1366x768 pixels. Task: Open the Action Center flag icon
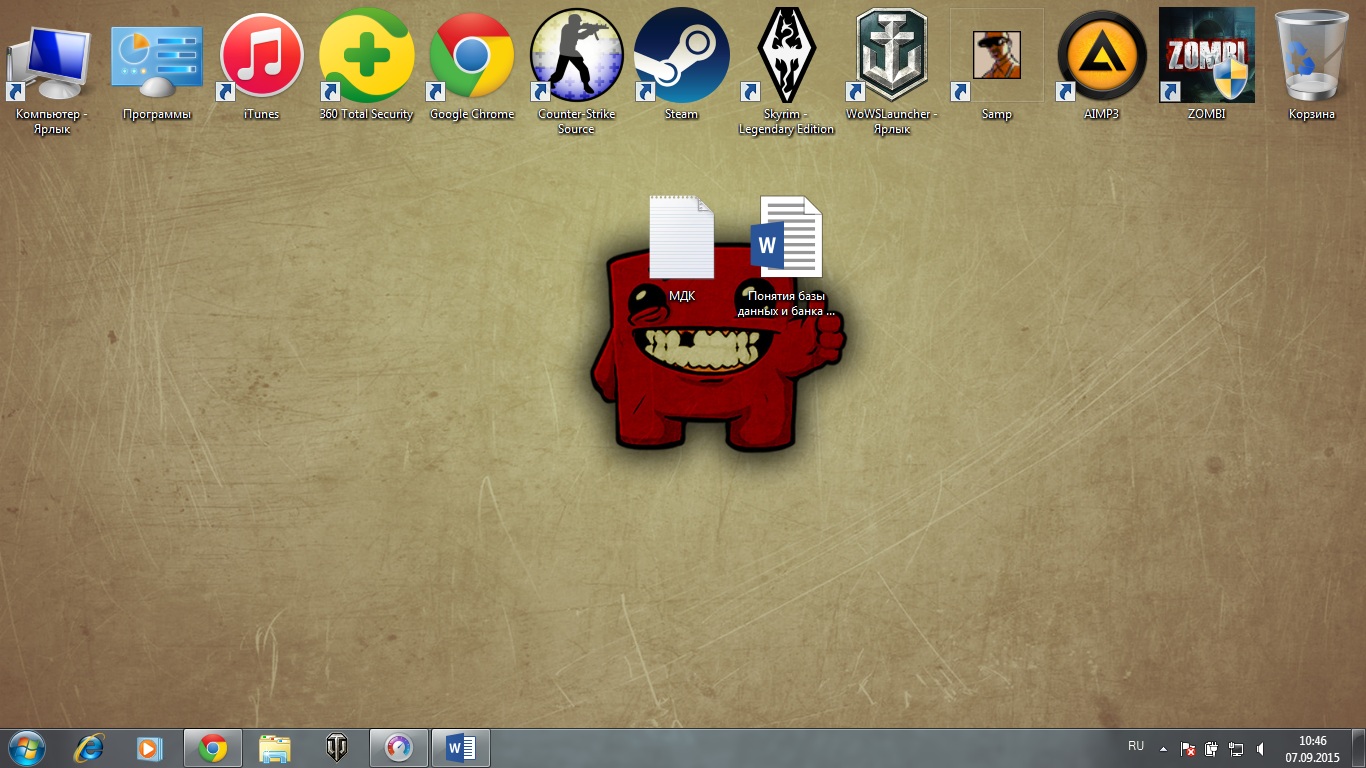tap(1188, 748)
